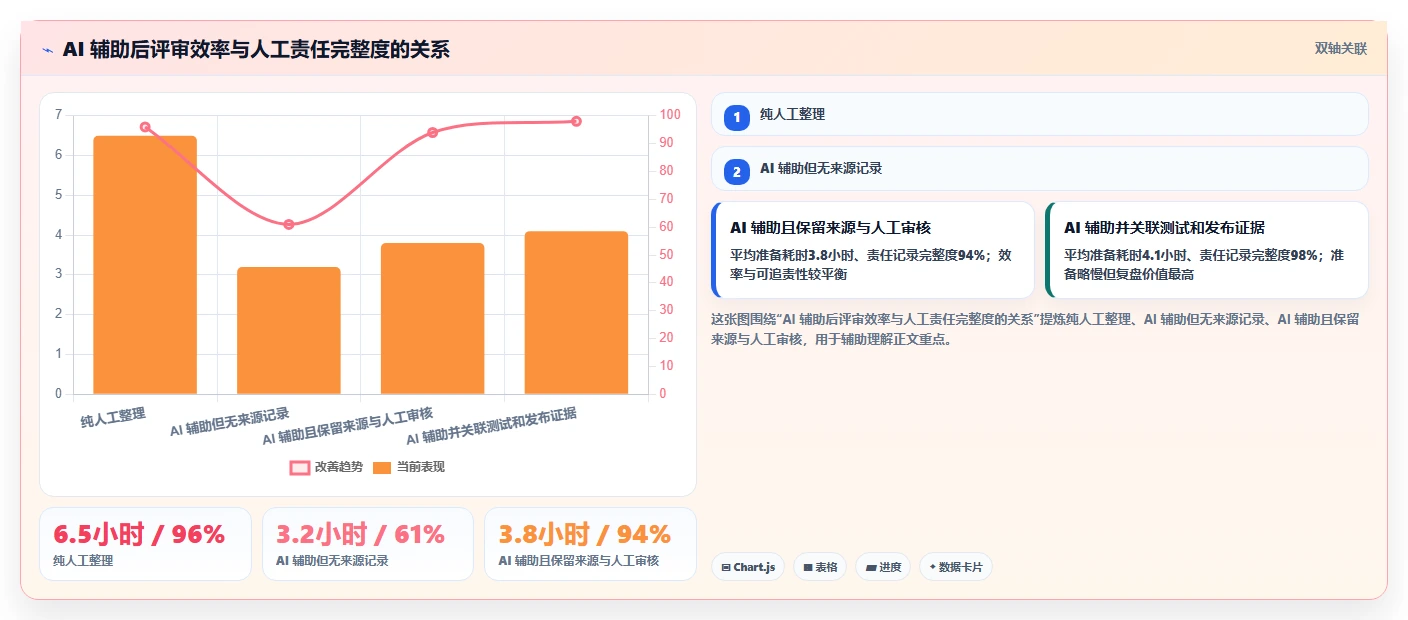The image size is (1408, 620).
Task: Click the bar for AI 辅助并关联测试和发布证据
Action: point(576,312)
